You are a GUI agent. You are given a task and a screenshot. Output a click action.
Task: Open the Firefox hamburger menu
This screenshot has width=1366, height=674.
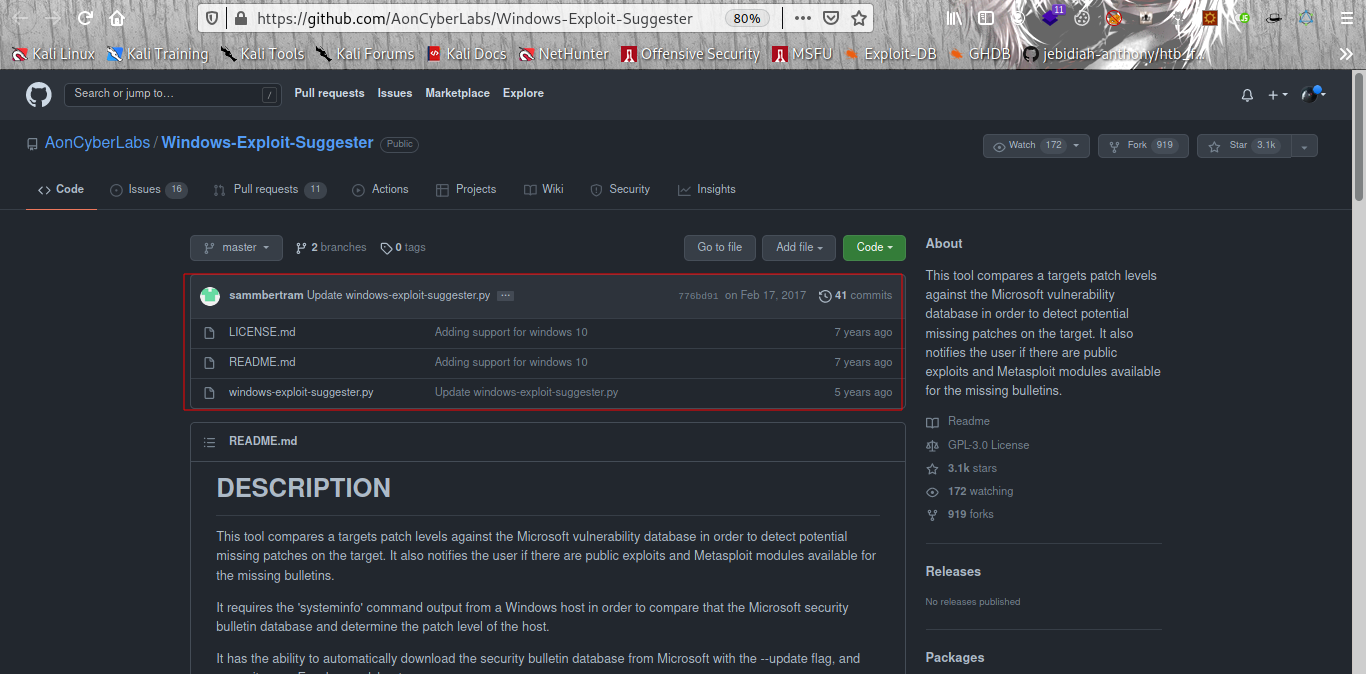pos(1344,18)
